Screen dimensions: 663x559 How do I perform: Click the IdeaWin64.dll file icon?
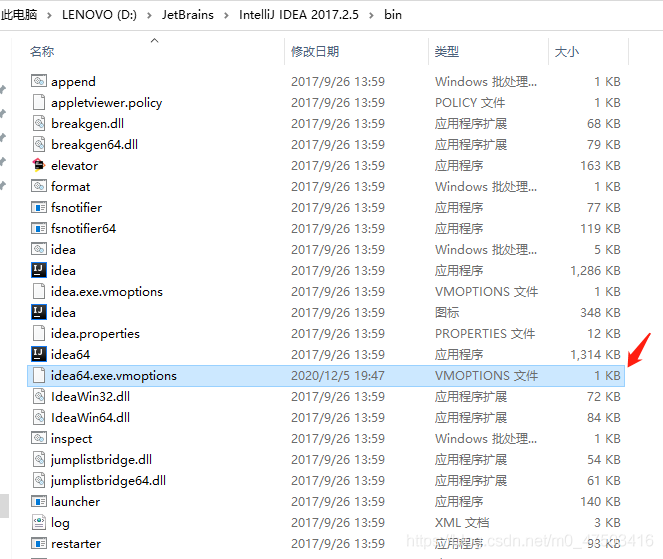(x=39, y=417)
